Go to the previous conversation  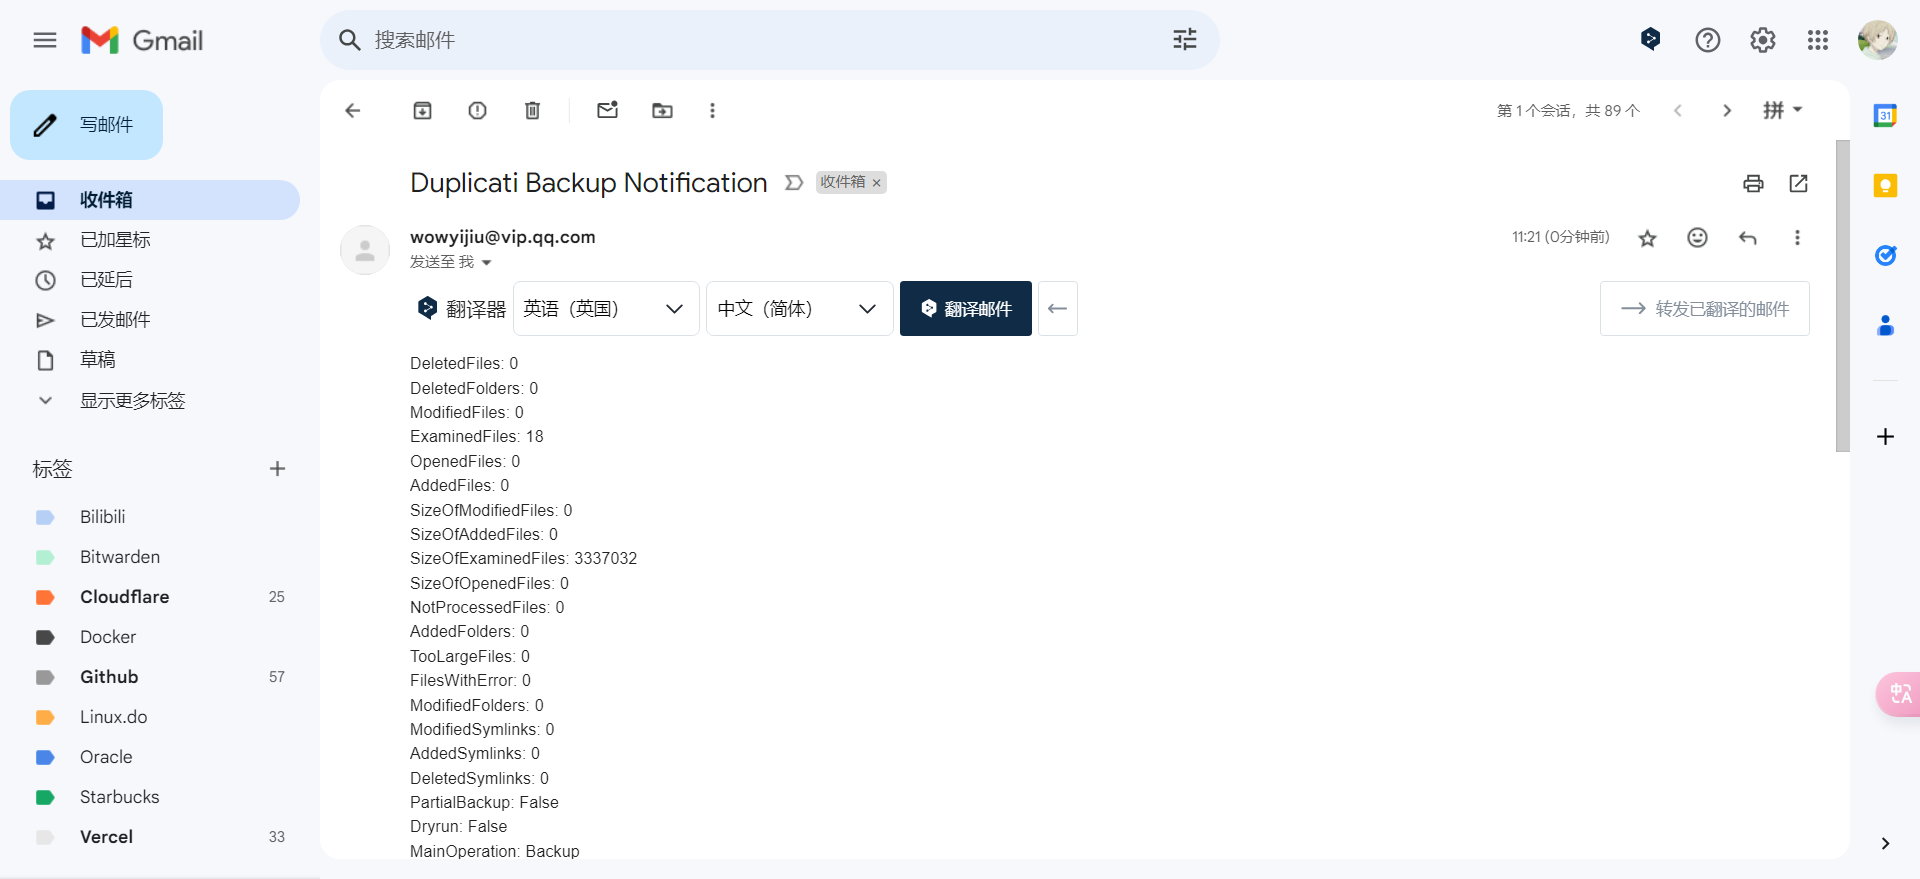coord(1678,110)
